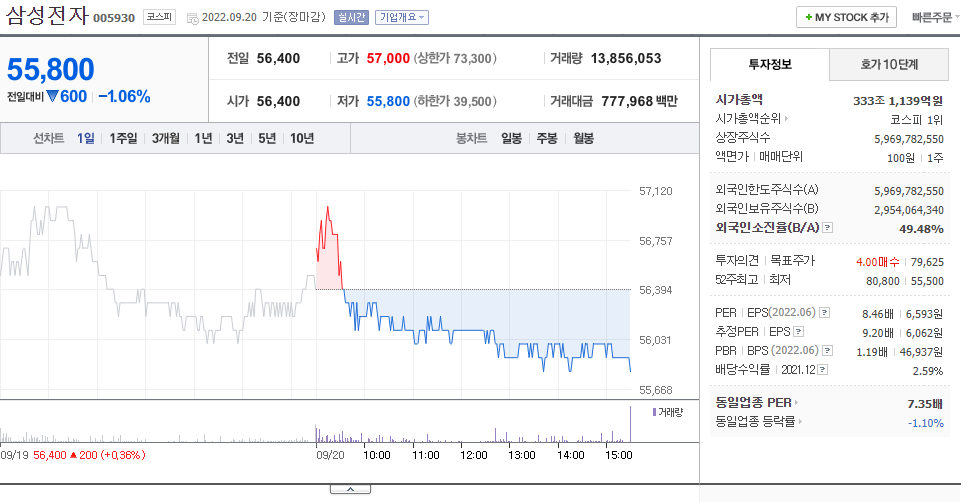Click the 거래량 value 13,856,053

tap(626, 59)
